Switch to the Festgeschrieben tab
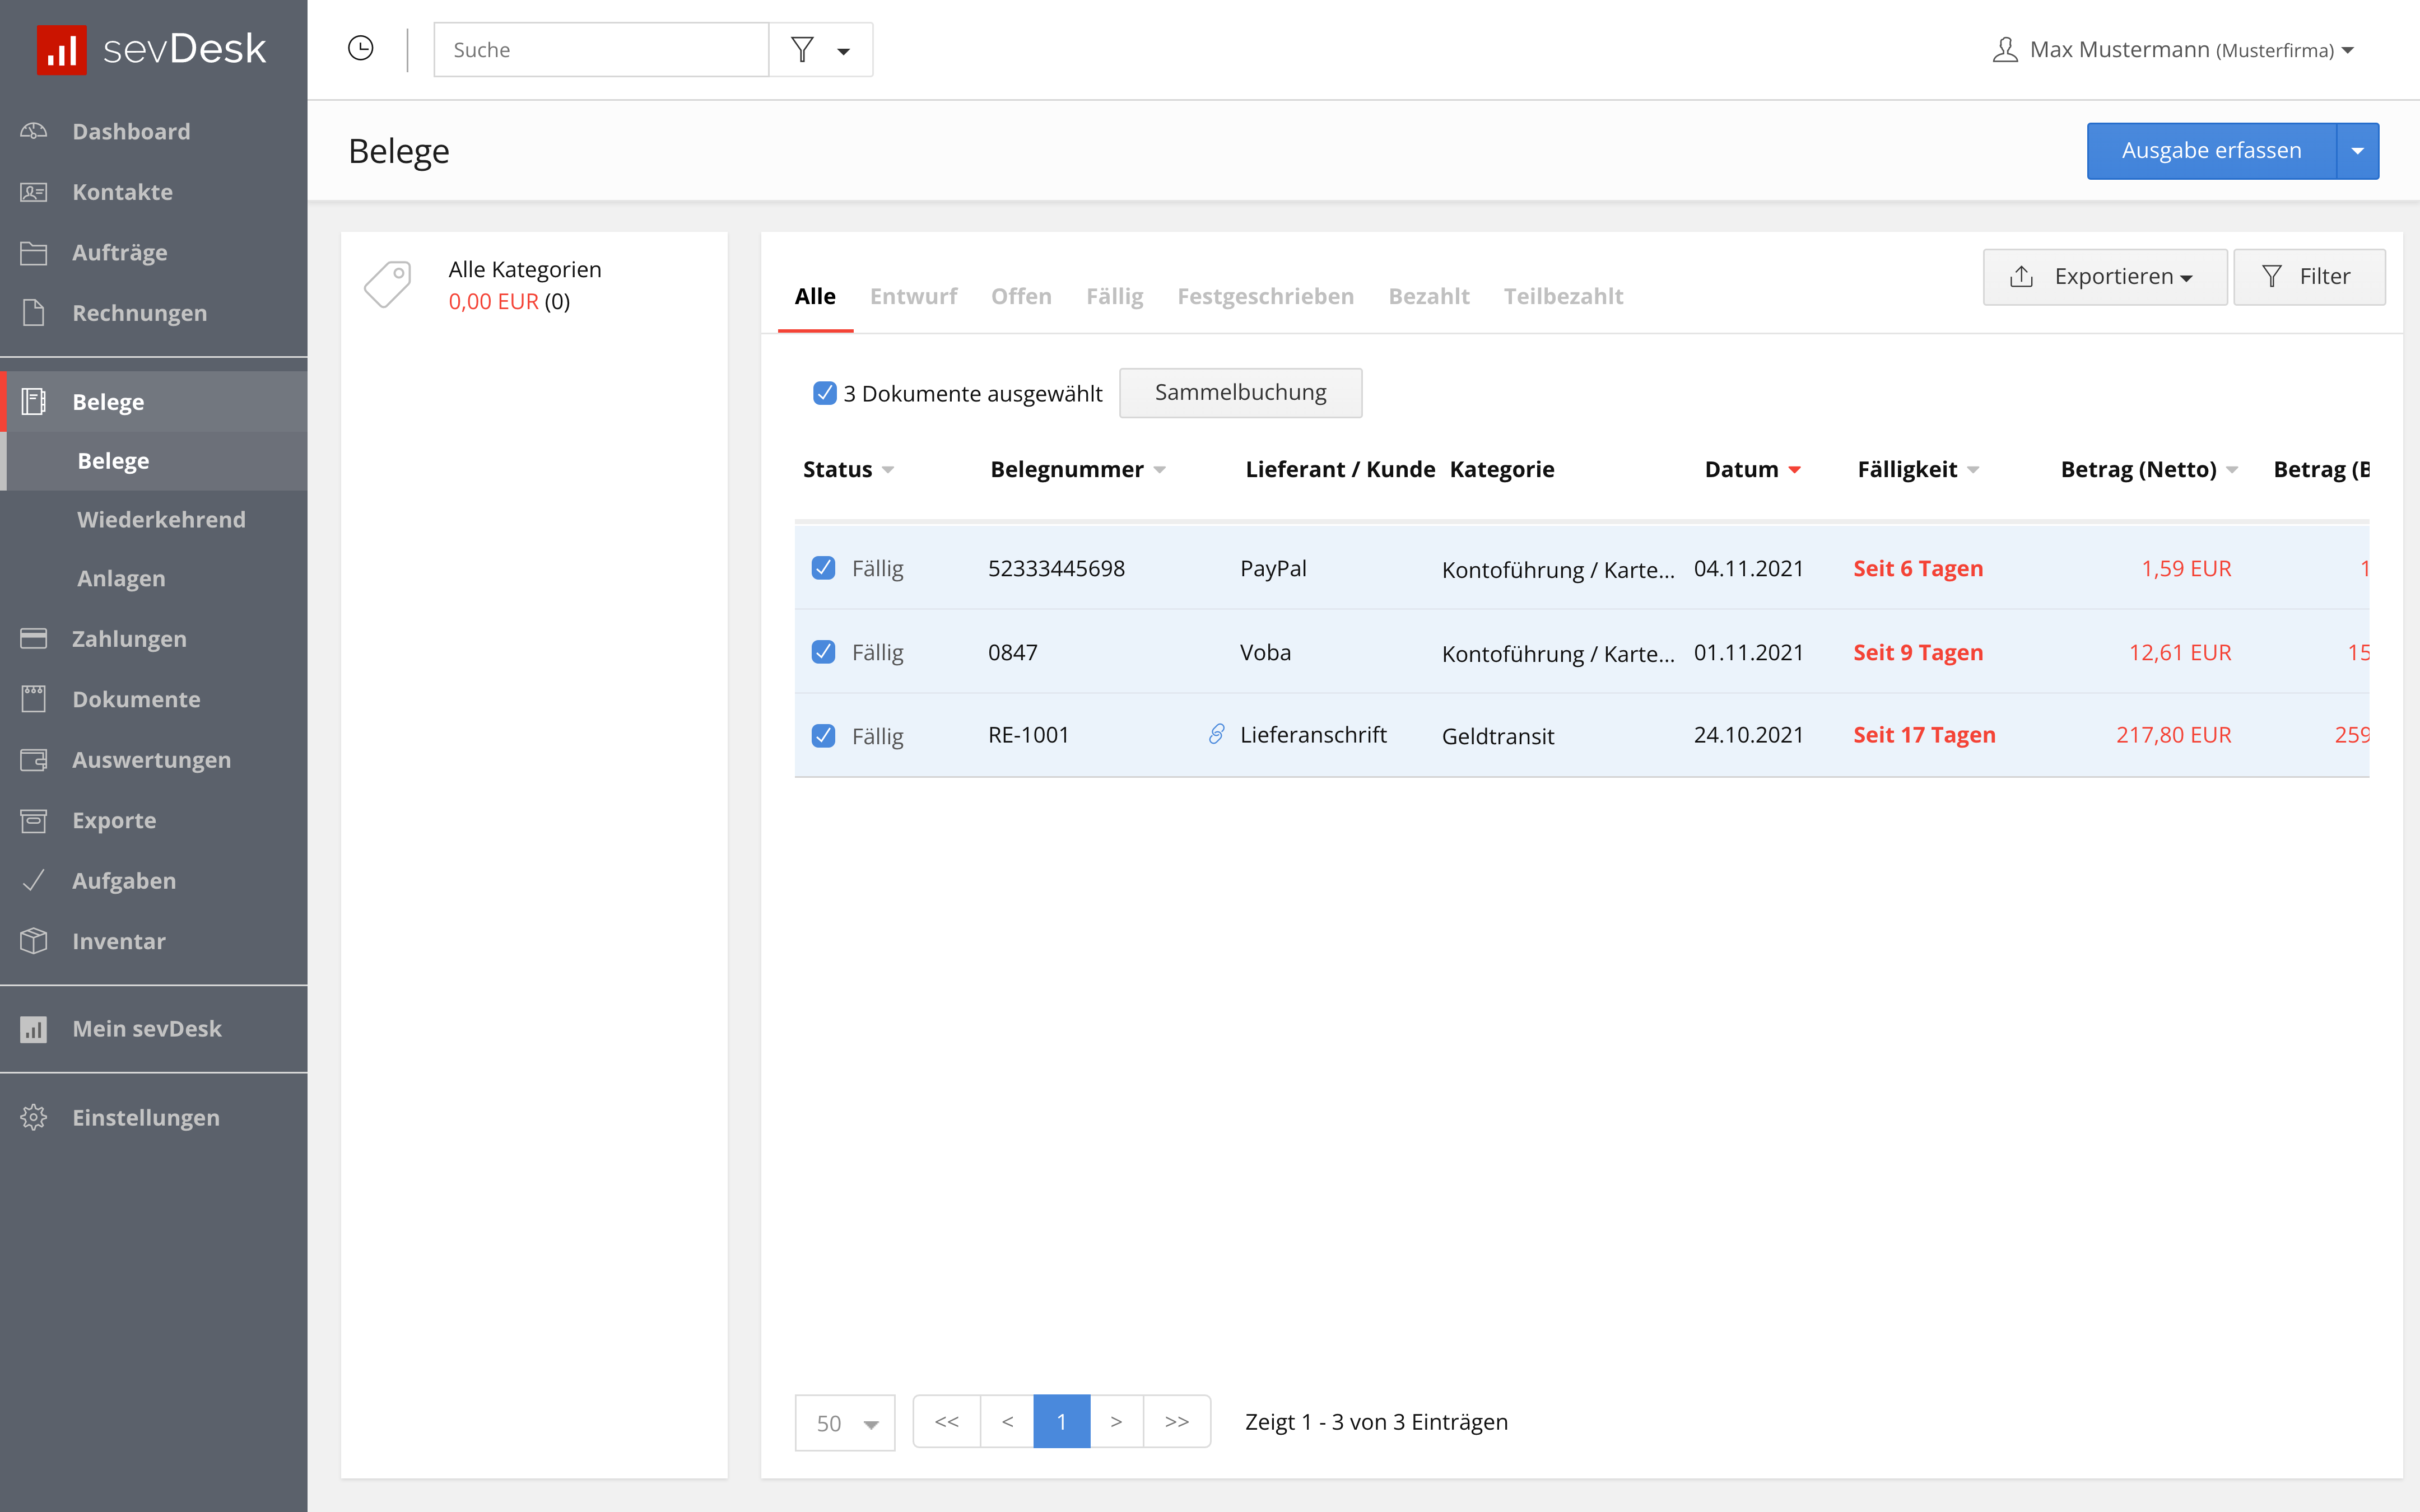The height and width of the screenshot is (1512, 2420). click(x=1265, y=296)
